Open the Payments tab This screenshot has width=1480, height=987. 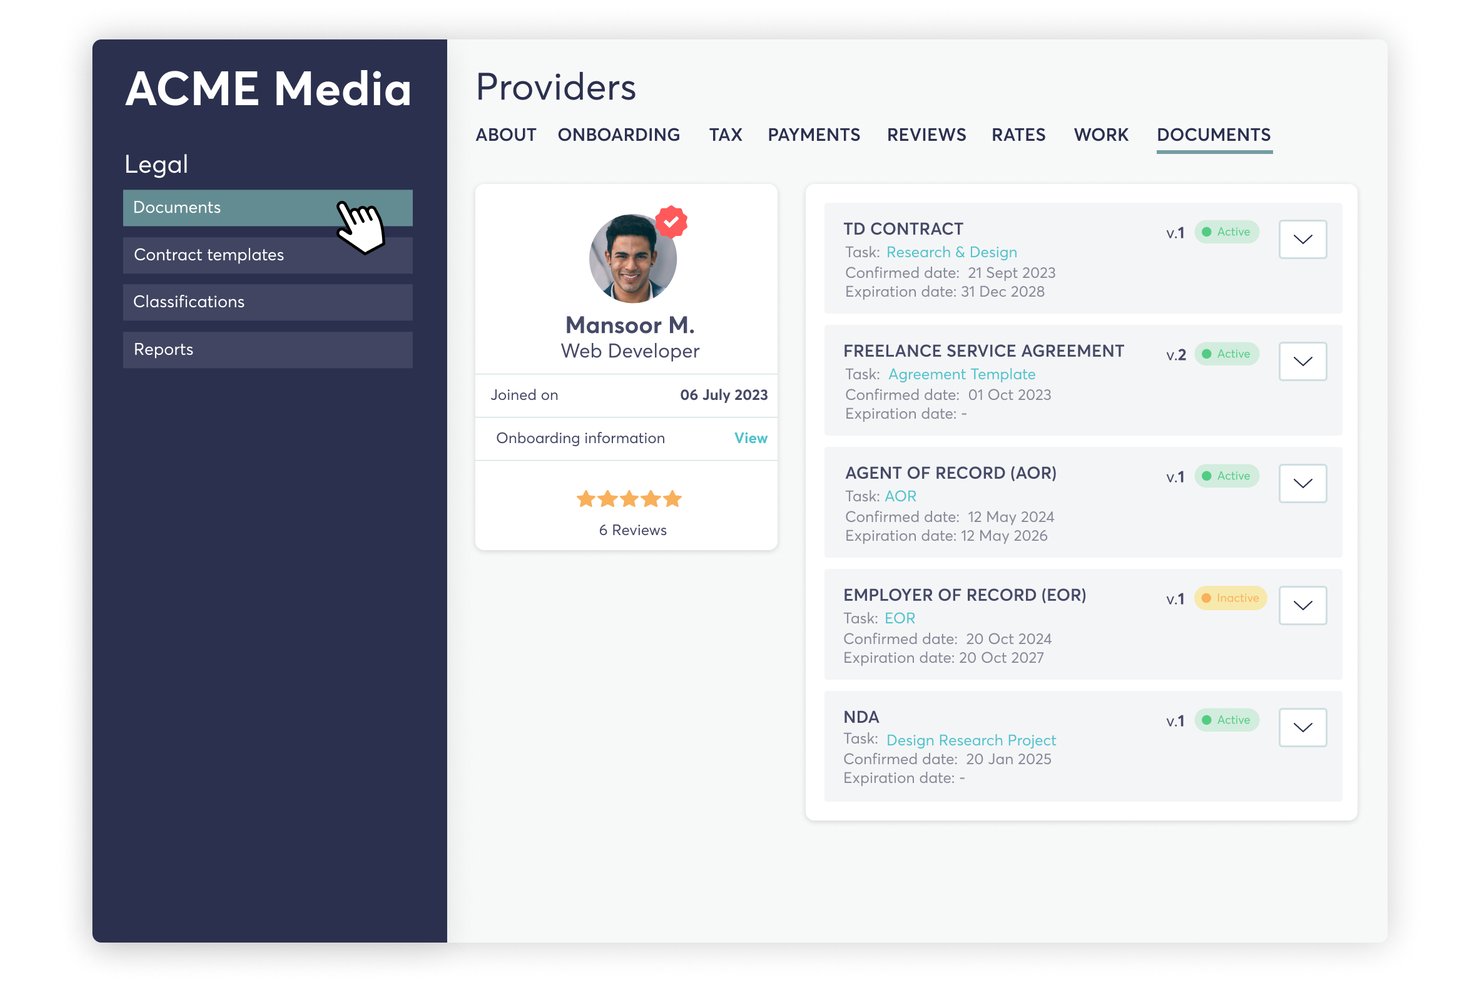pyautogui.click(x=814, y=135)
